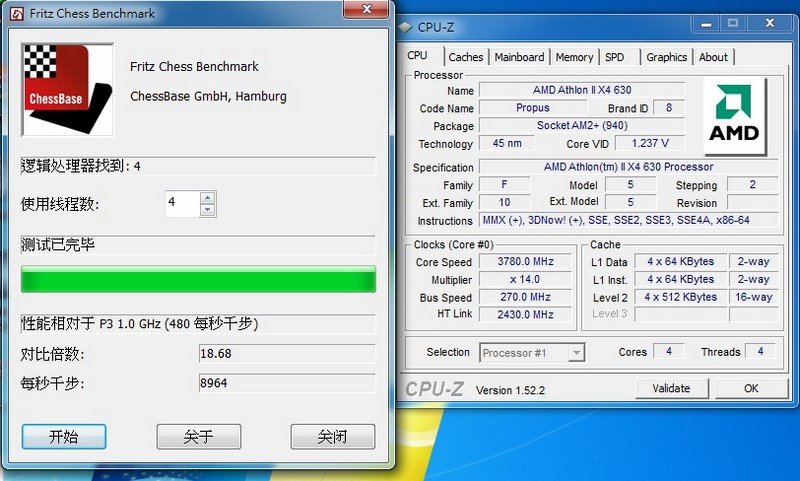Click the Multiplier value x 14.0
800x481 pixels.
[x=526, y=280]
